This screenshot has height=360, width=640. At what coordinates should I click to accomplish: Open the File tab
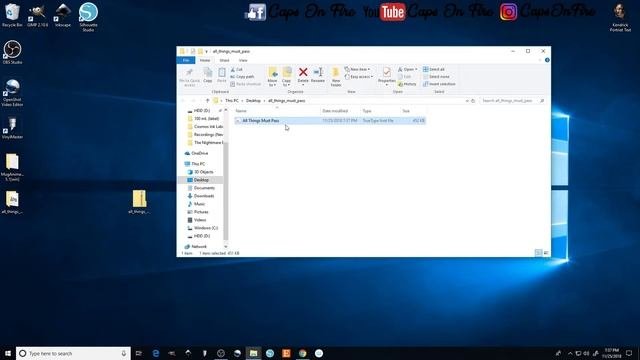pyautogui.click(x=186, y=60)
